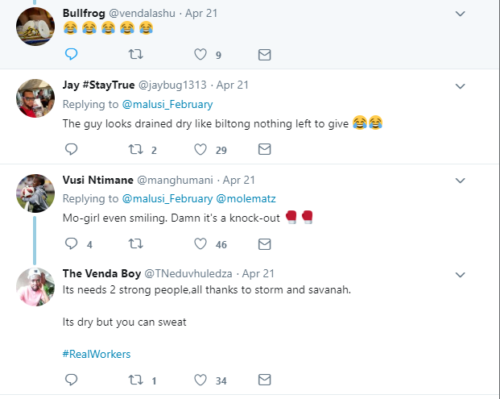Like the biltong tweet with 29 likes

[x=200, y=149]
